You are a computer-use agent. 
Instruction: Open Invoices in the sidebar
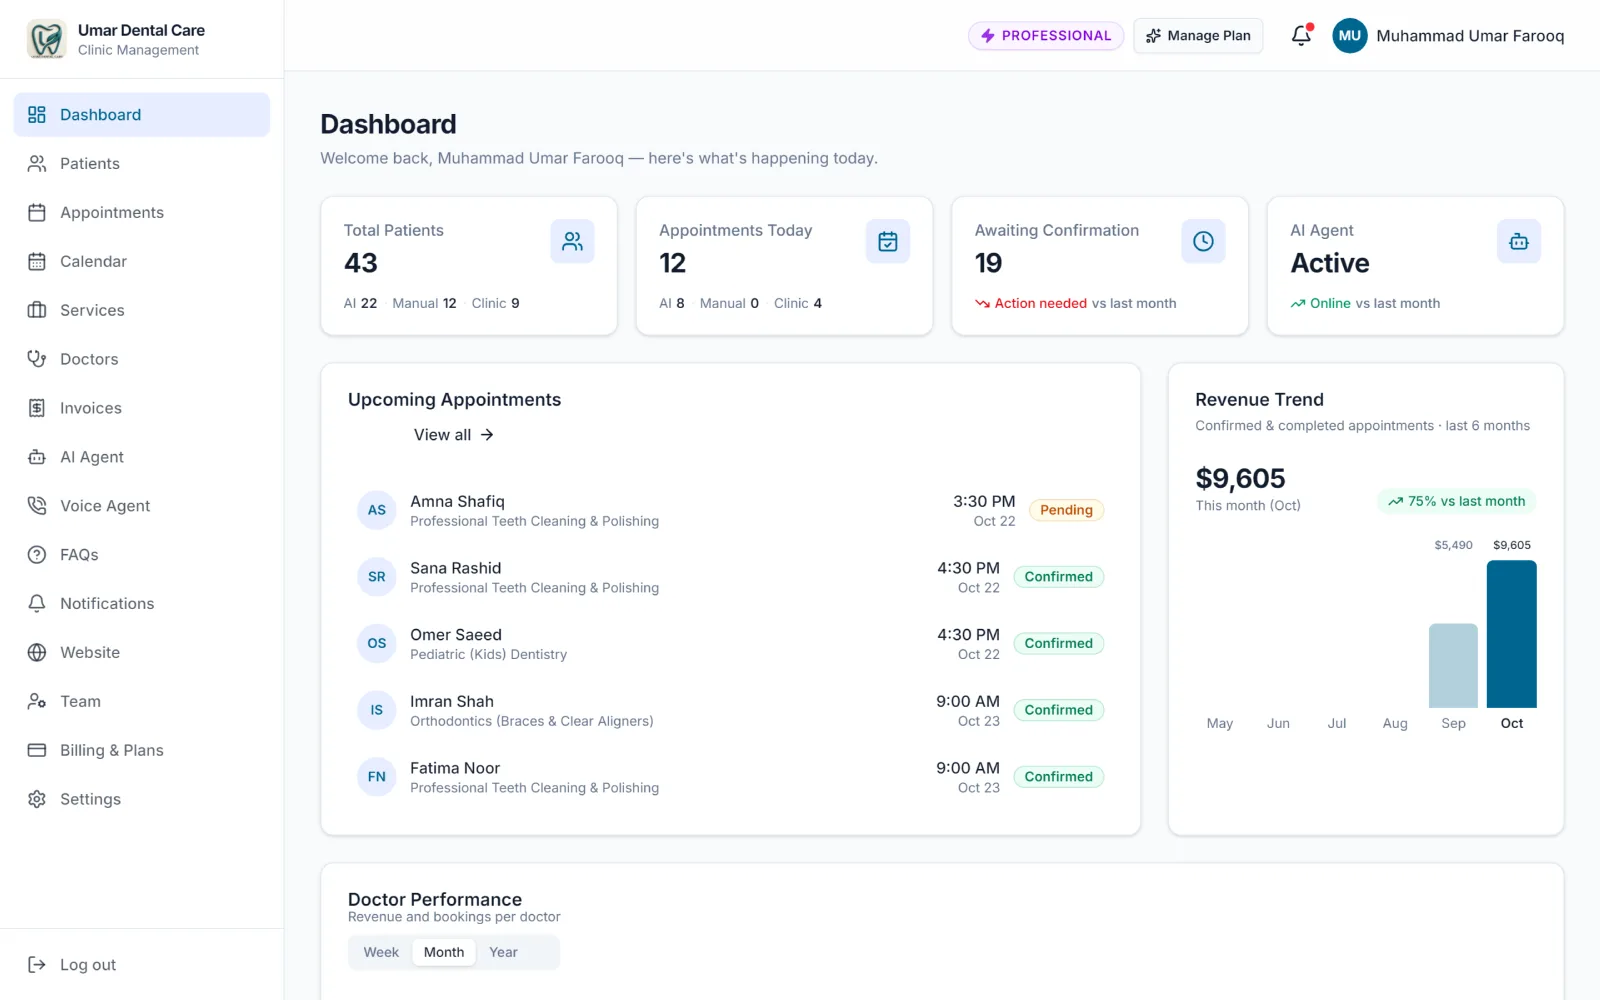click(x=142, y=408)
